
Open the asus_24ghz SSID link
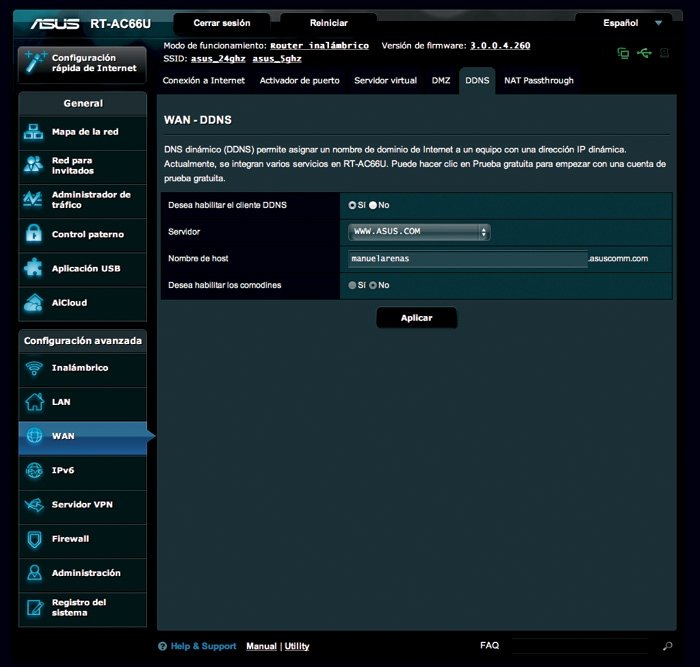(218, 58)
